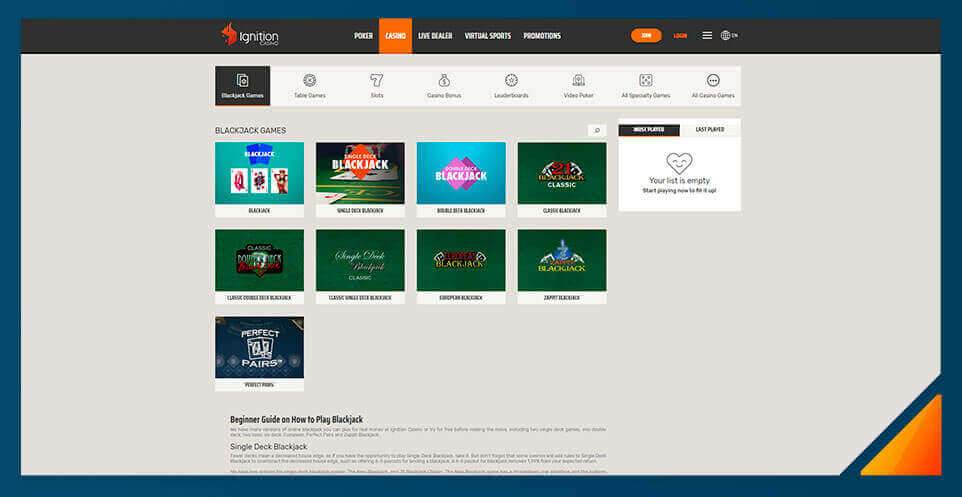Click the globe language icon
The height and width of the screenshot is (497, 962).
[x=725, y=36]
